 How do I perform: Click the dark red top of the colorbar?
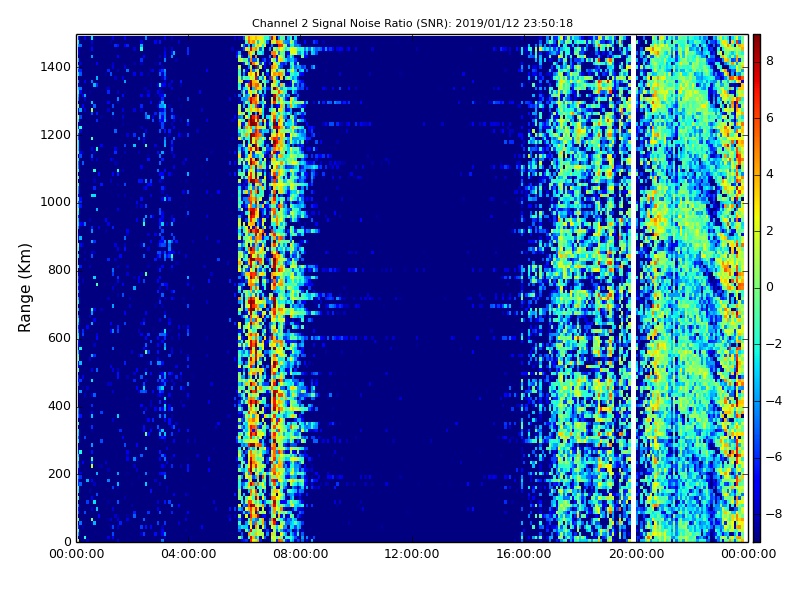[x=757, y=43]
